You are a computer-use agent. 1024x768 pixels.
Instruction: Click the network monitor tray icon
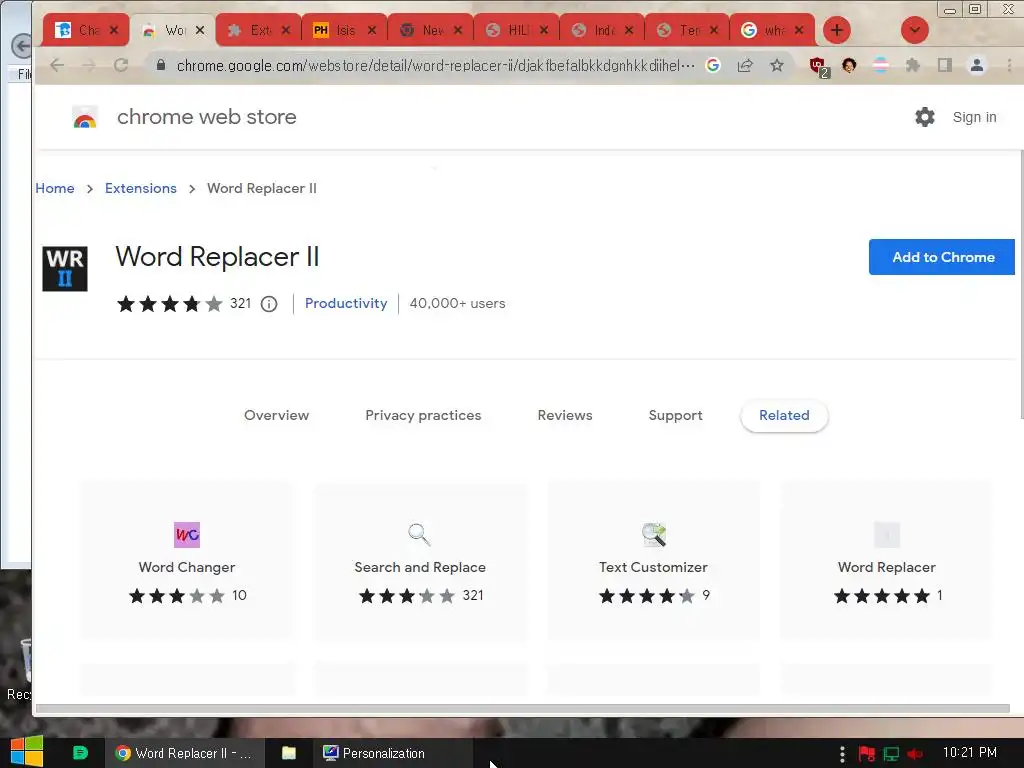pyautogui.click(x=891, y=754)
